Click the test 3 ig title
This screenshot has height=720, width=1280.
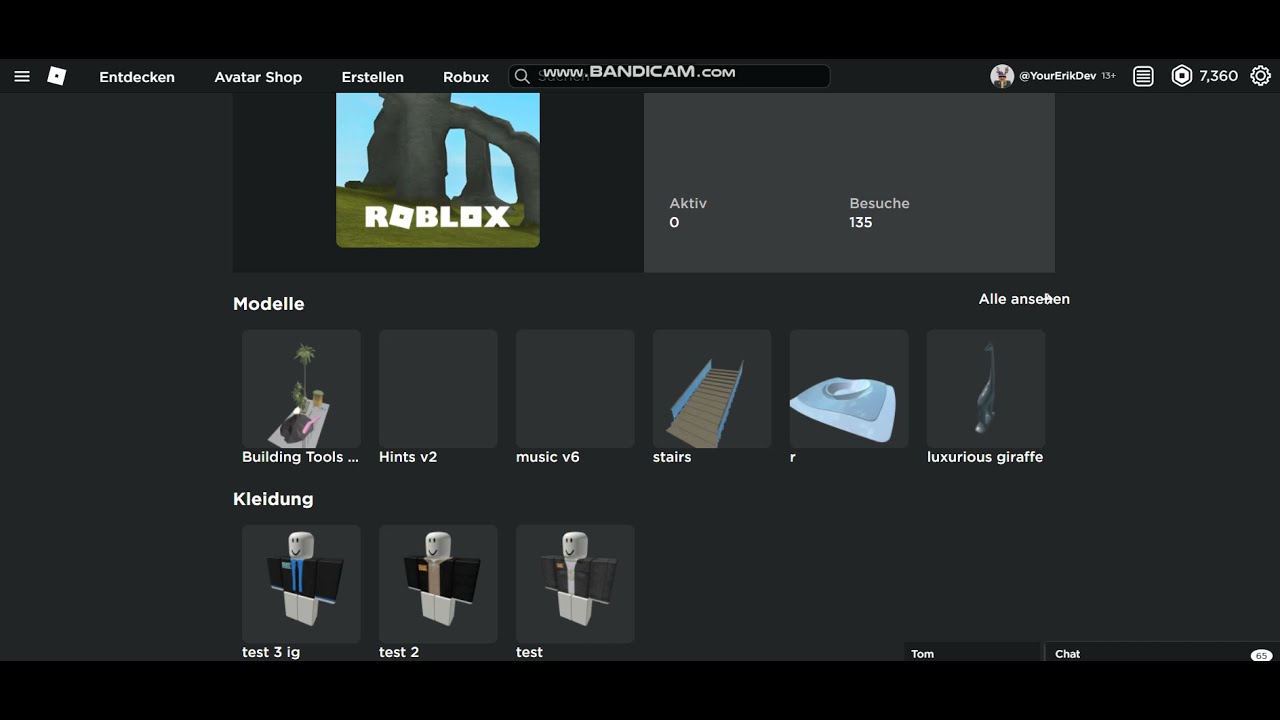click(x=271, y=652)
